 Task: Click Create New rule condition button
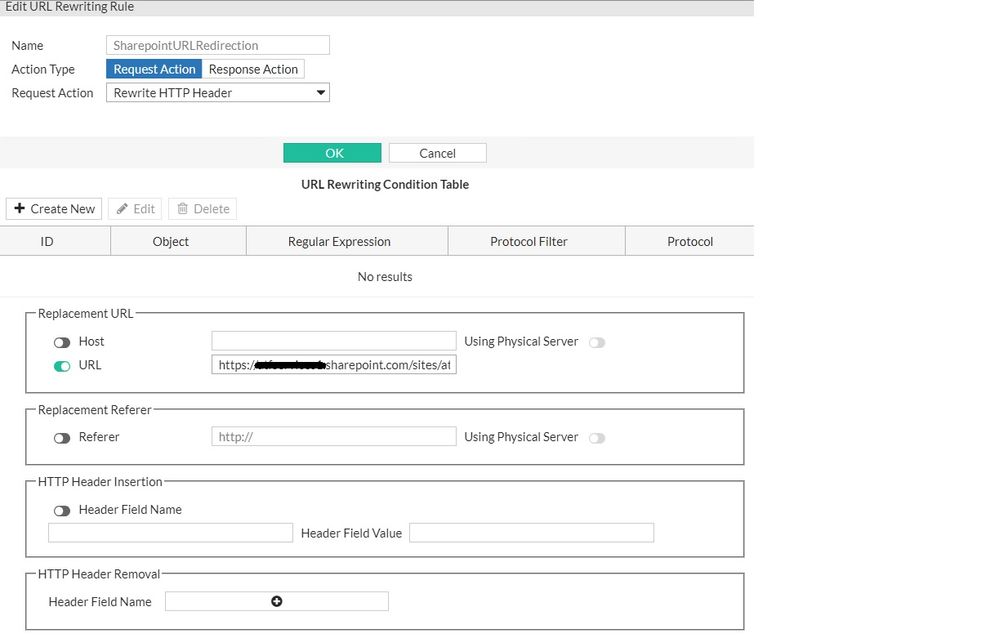coord(54,209)
